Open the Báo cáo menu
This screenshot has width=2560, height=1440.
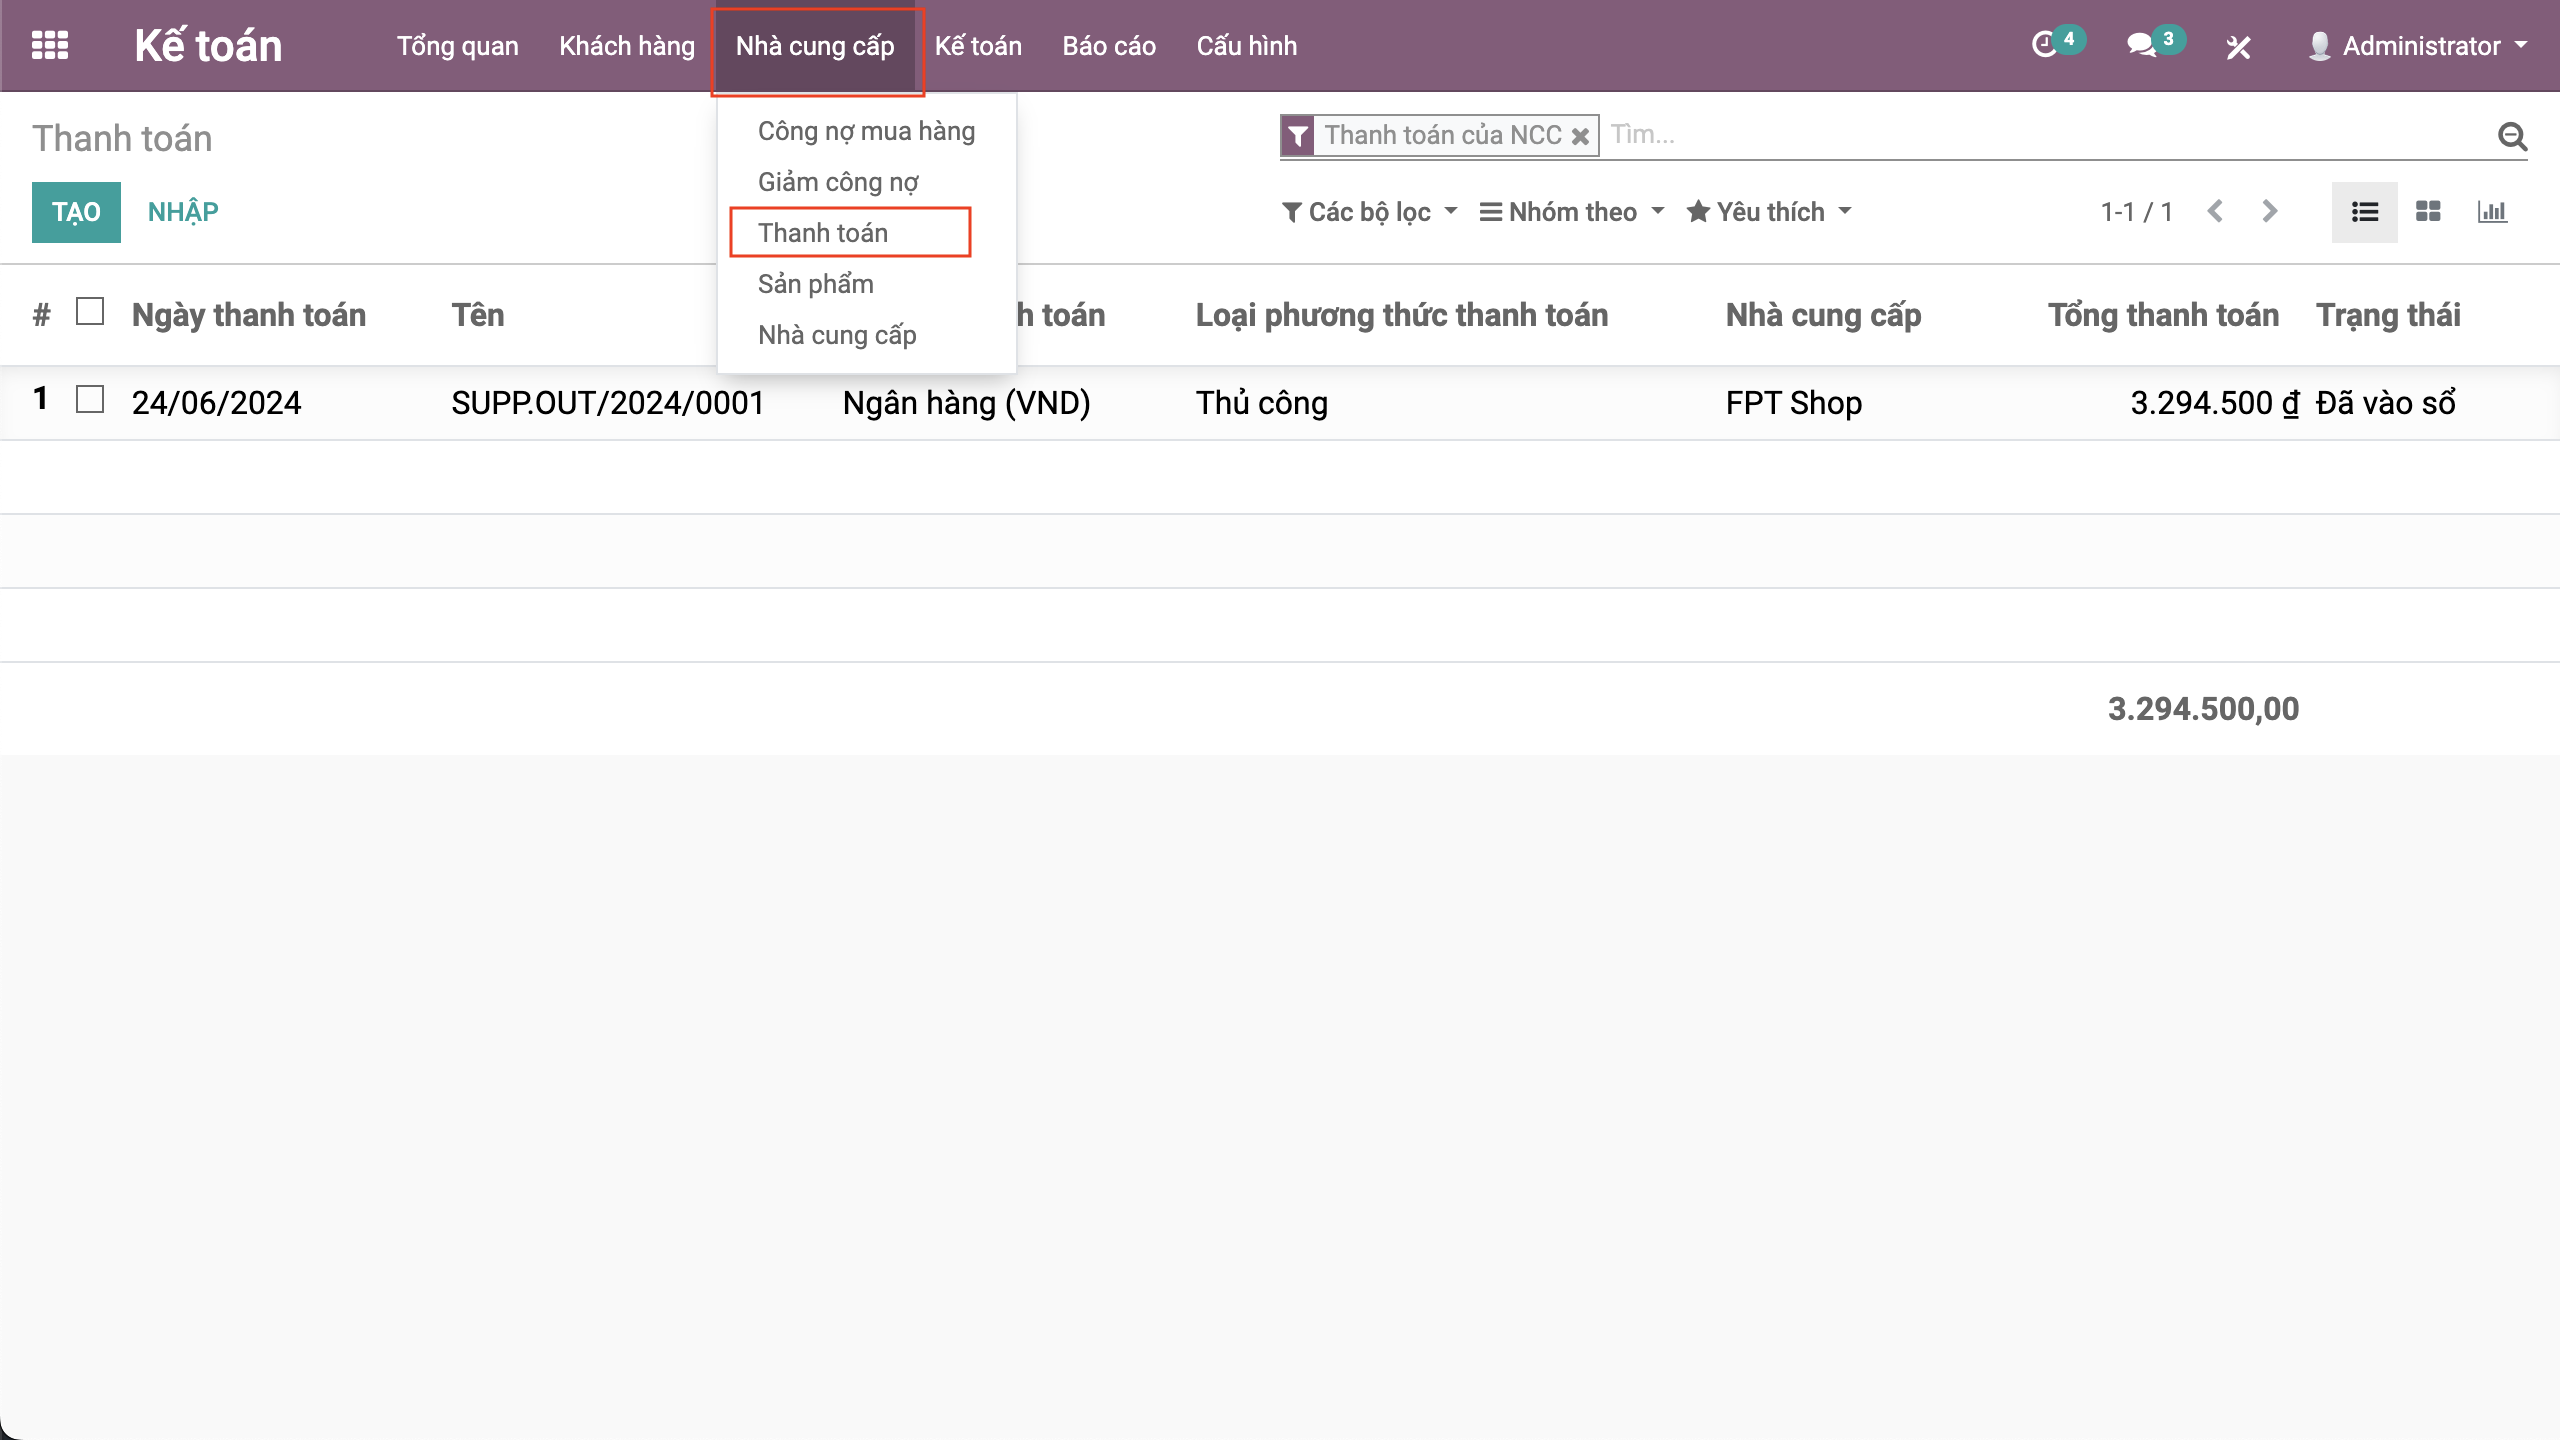[x=1108, y=46]
